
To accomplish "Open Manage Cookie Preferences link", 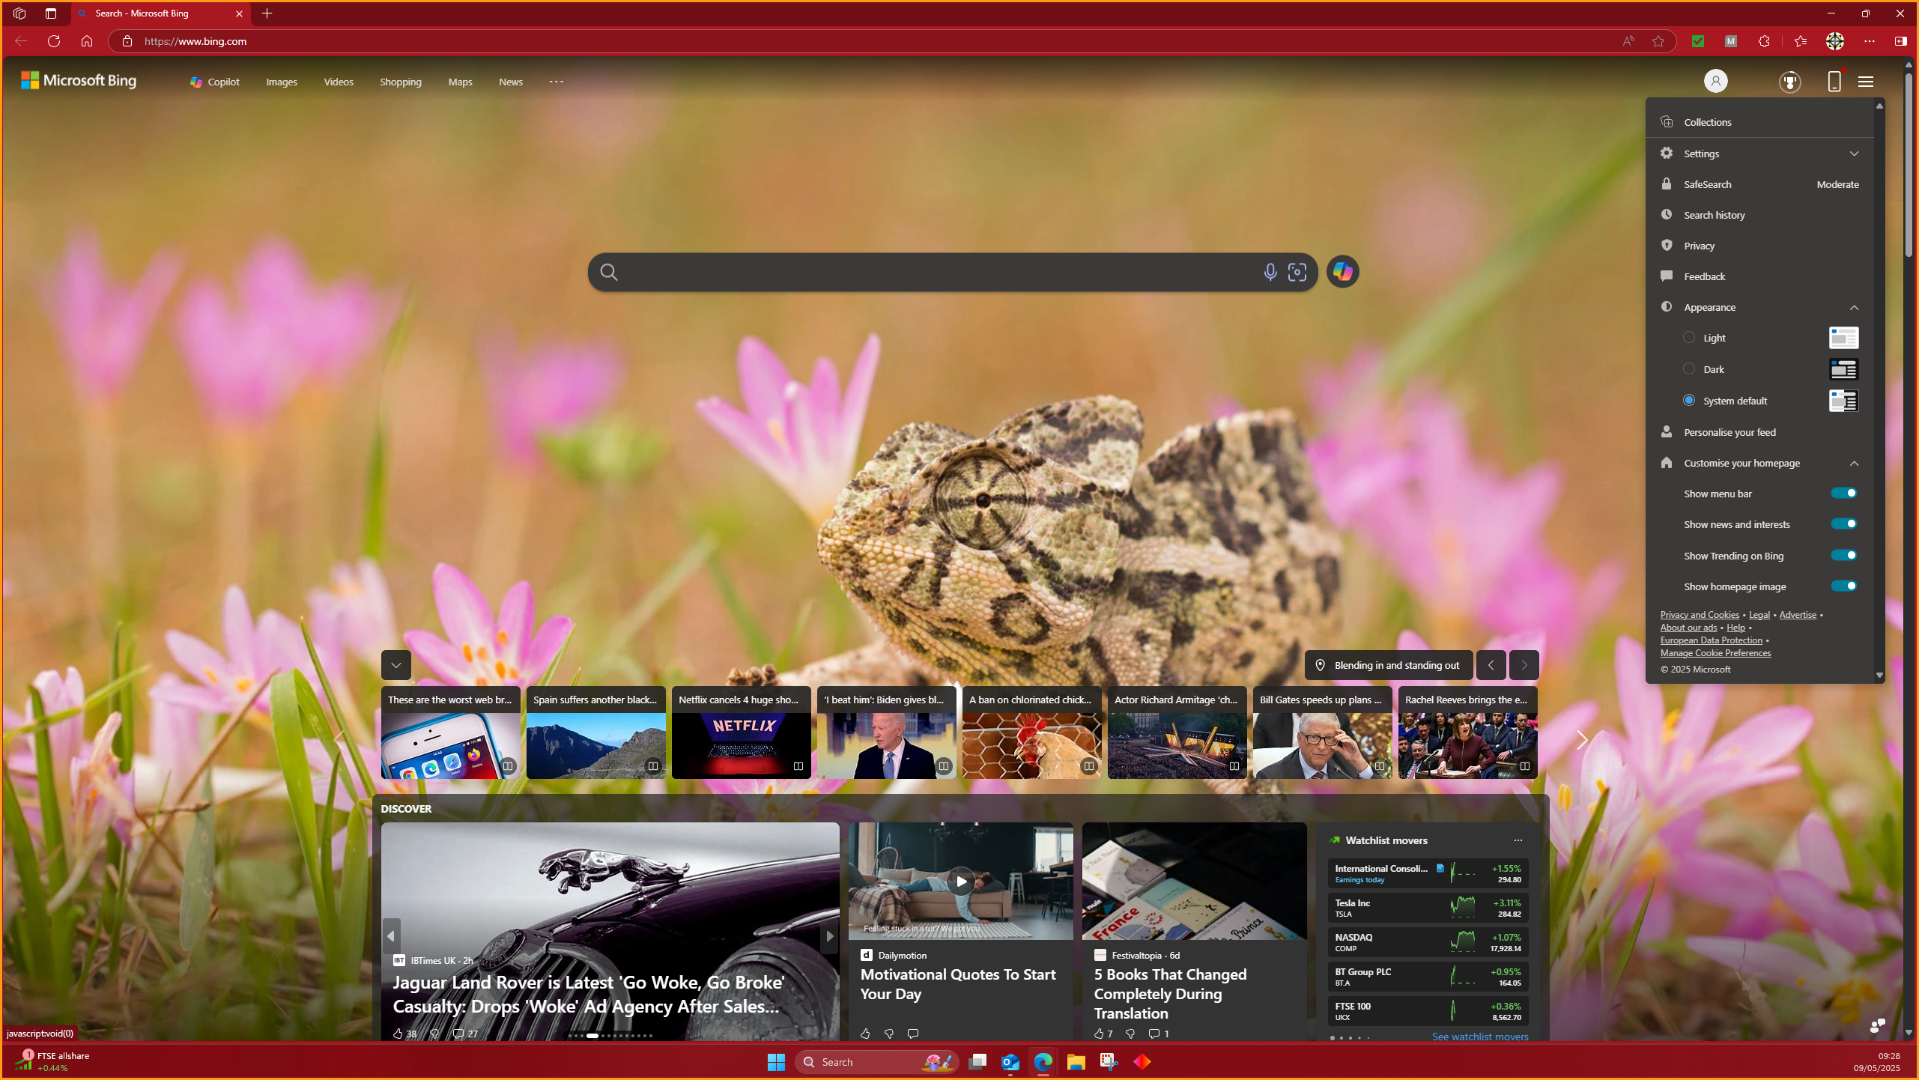I will tap(1715, 653).
